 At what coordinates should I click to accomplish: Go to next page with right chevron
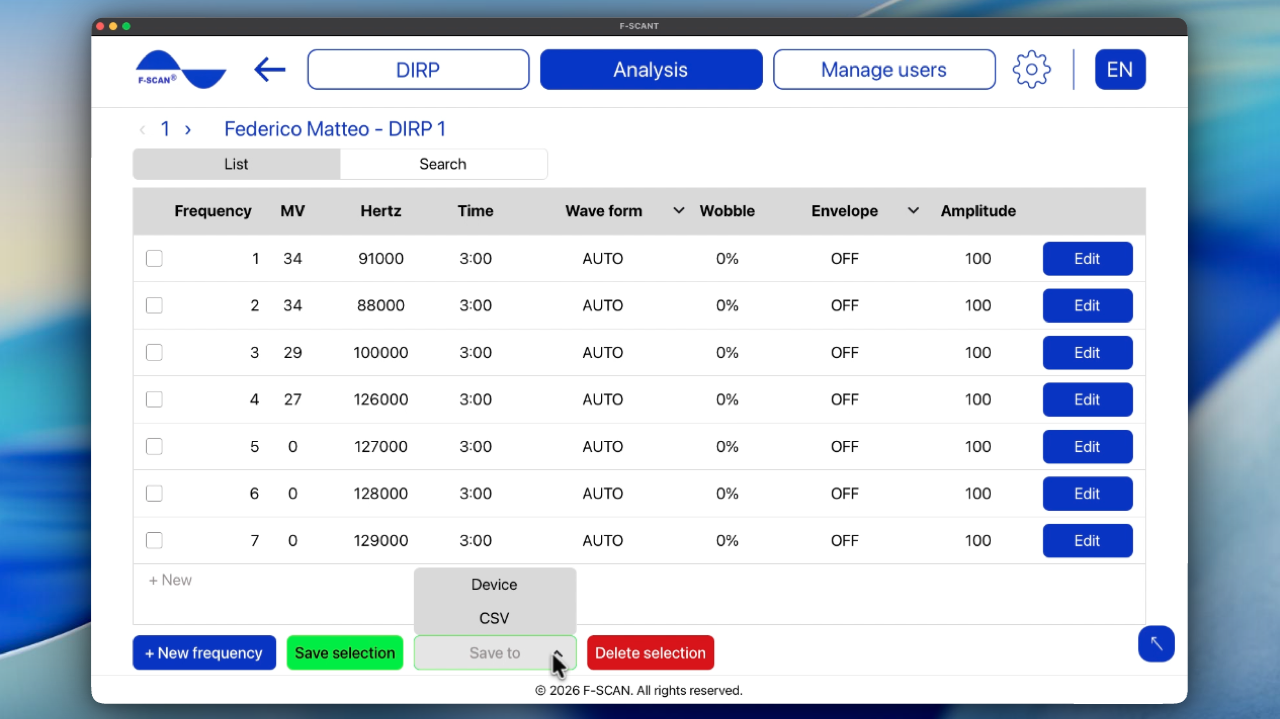pos(188,129)
